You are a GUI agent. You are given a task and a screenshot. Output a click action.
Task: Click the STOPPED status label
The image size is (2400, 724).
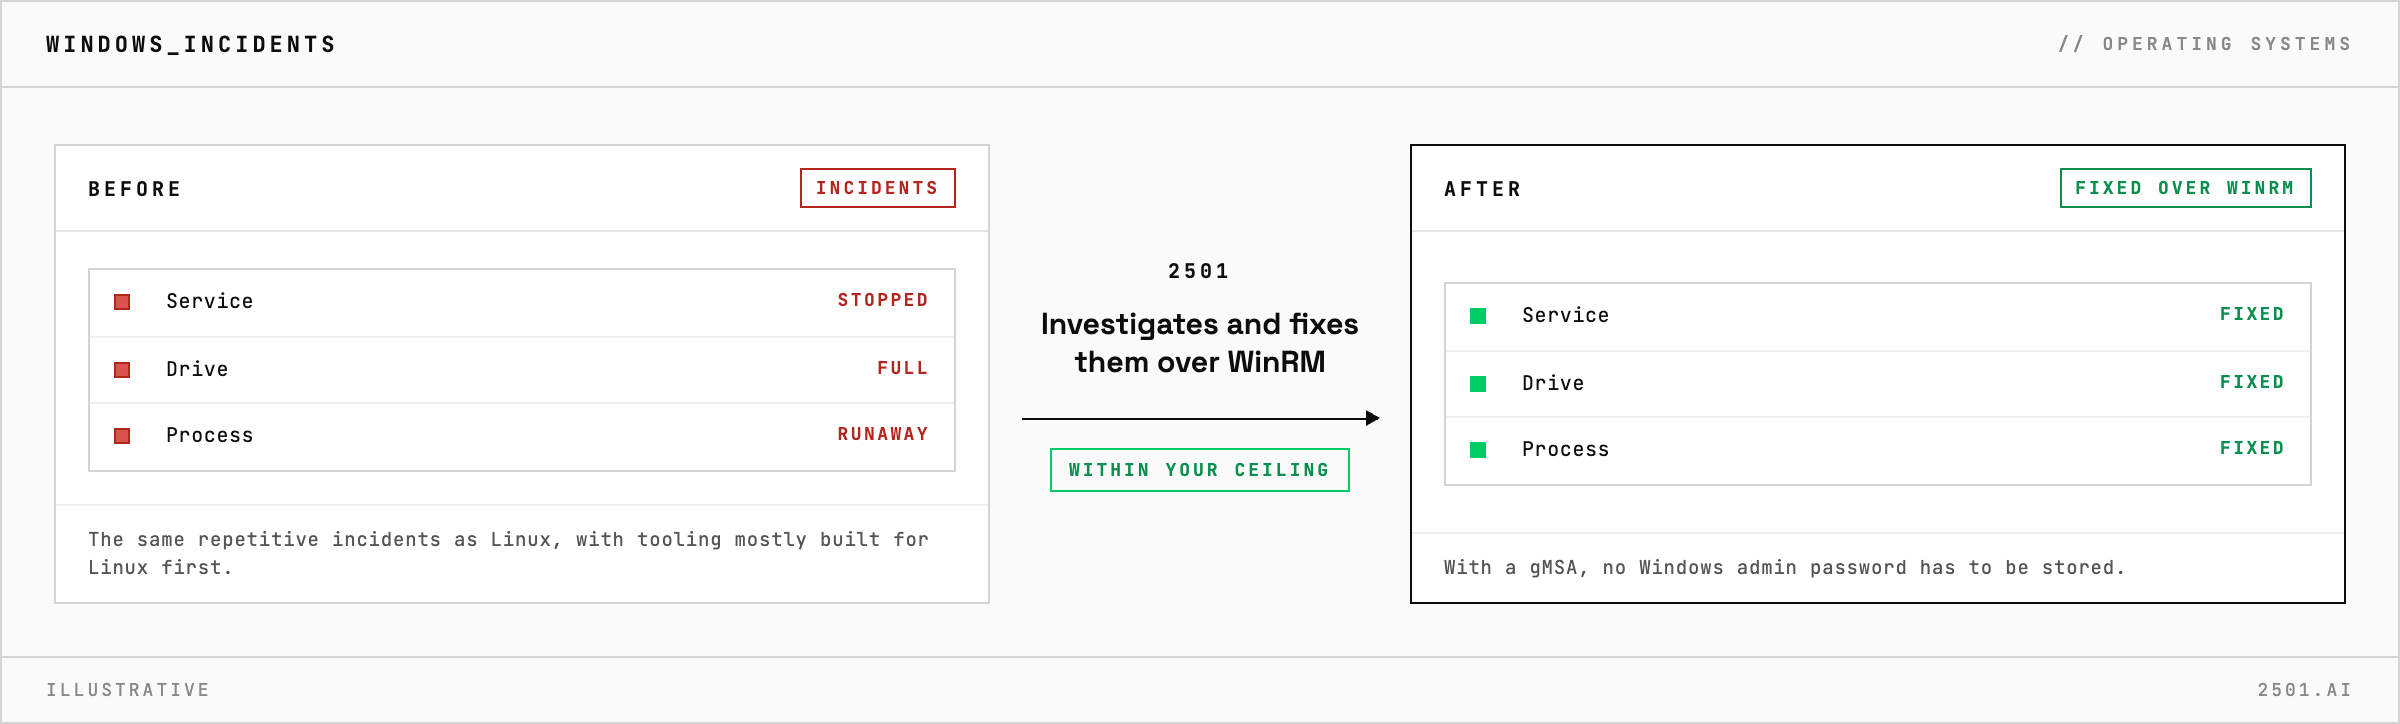883,300
